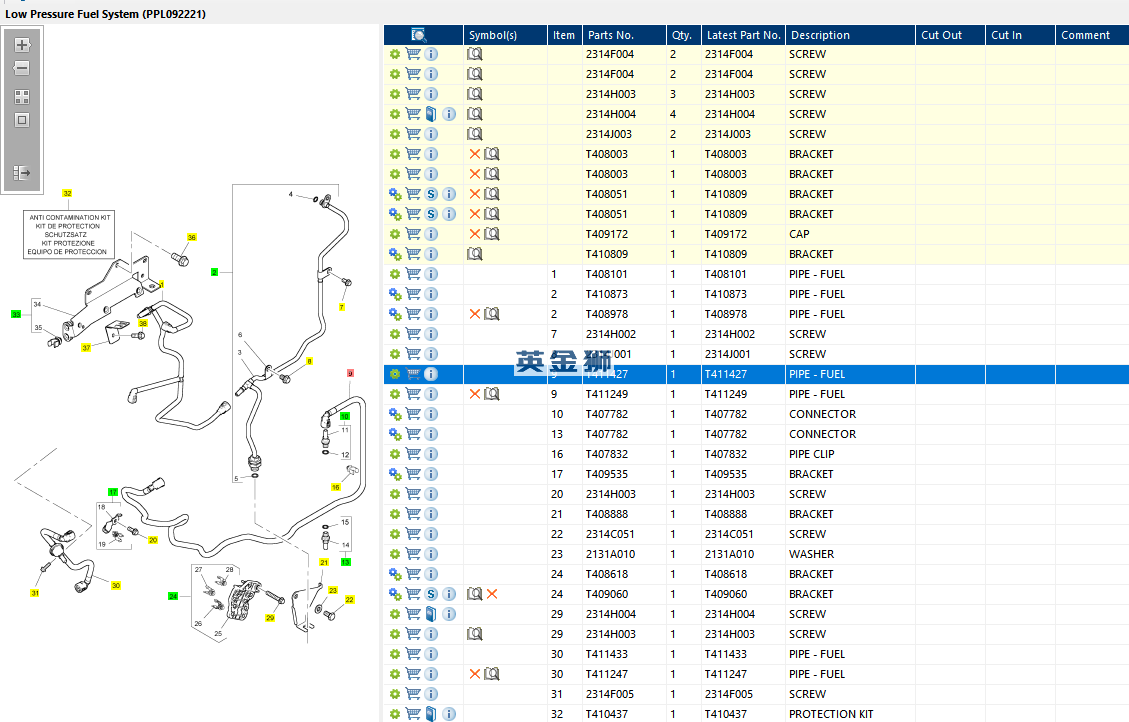Click the Comment column header

1092,35
